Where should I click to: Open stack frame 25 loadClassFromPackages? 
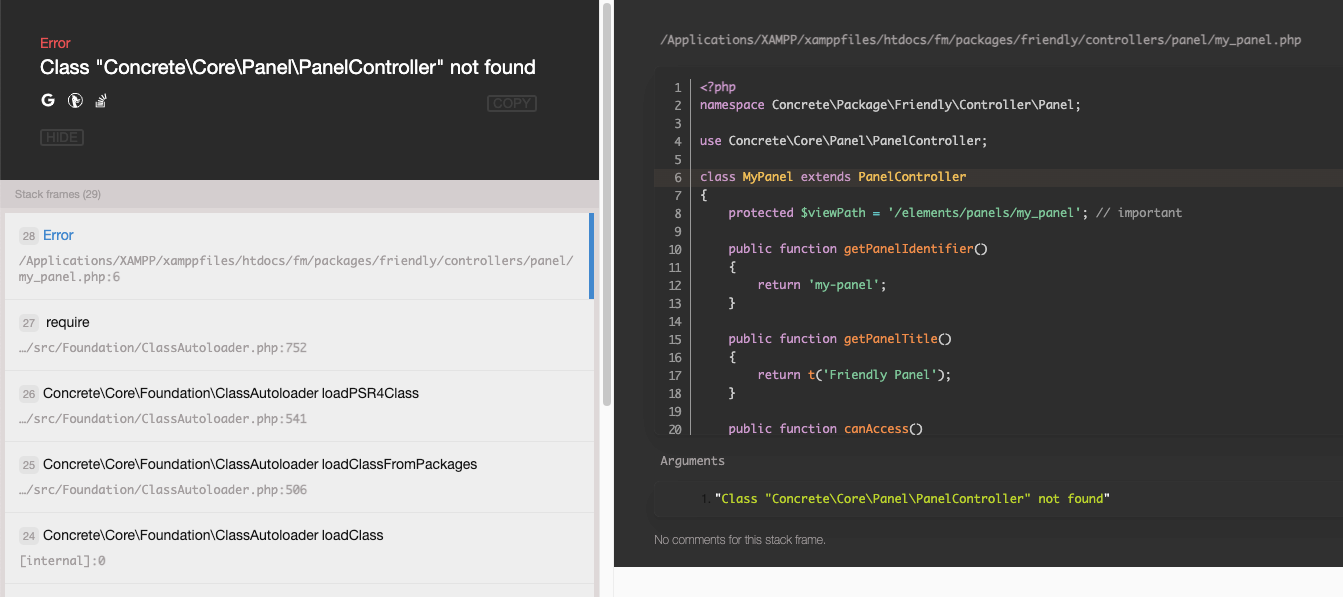pos(297,477)
